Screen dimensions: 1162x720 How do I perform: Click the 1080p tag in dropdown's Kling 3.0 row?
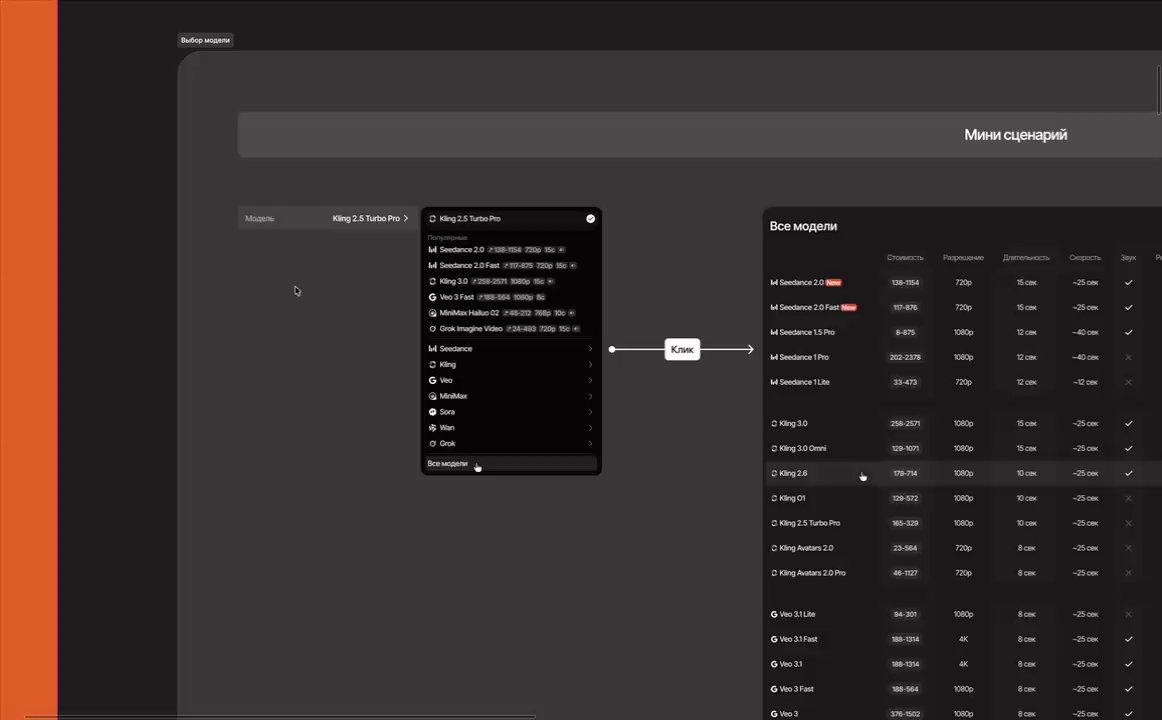(520, 281)
